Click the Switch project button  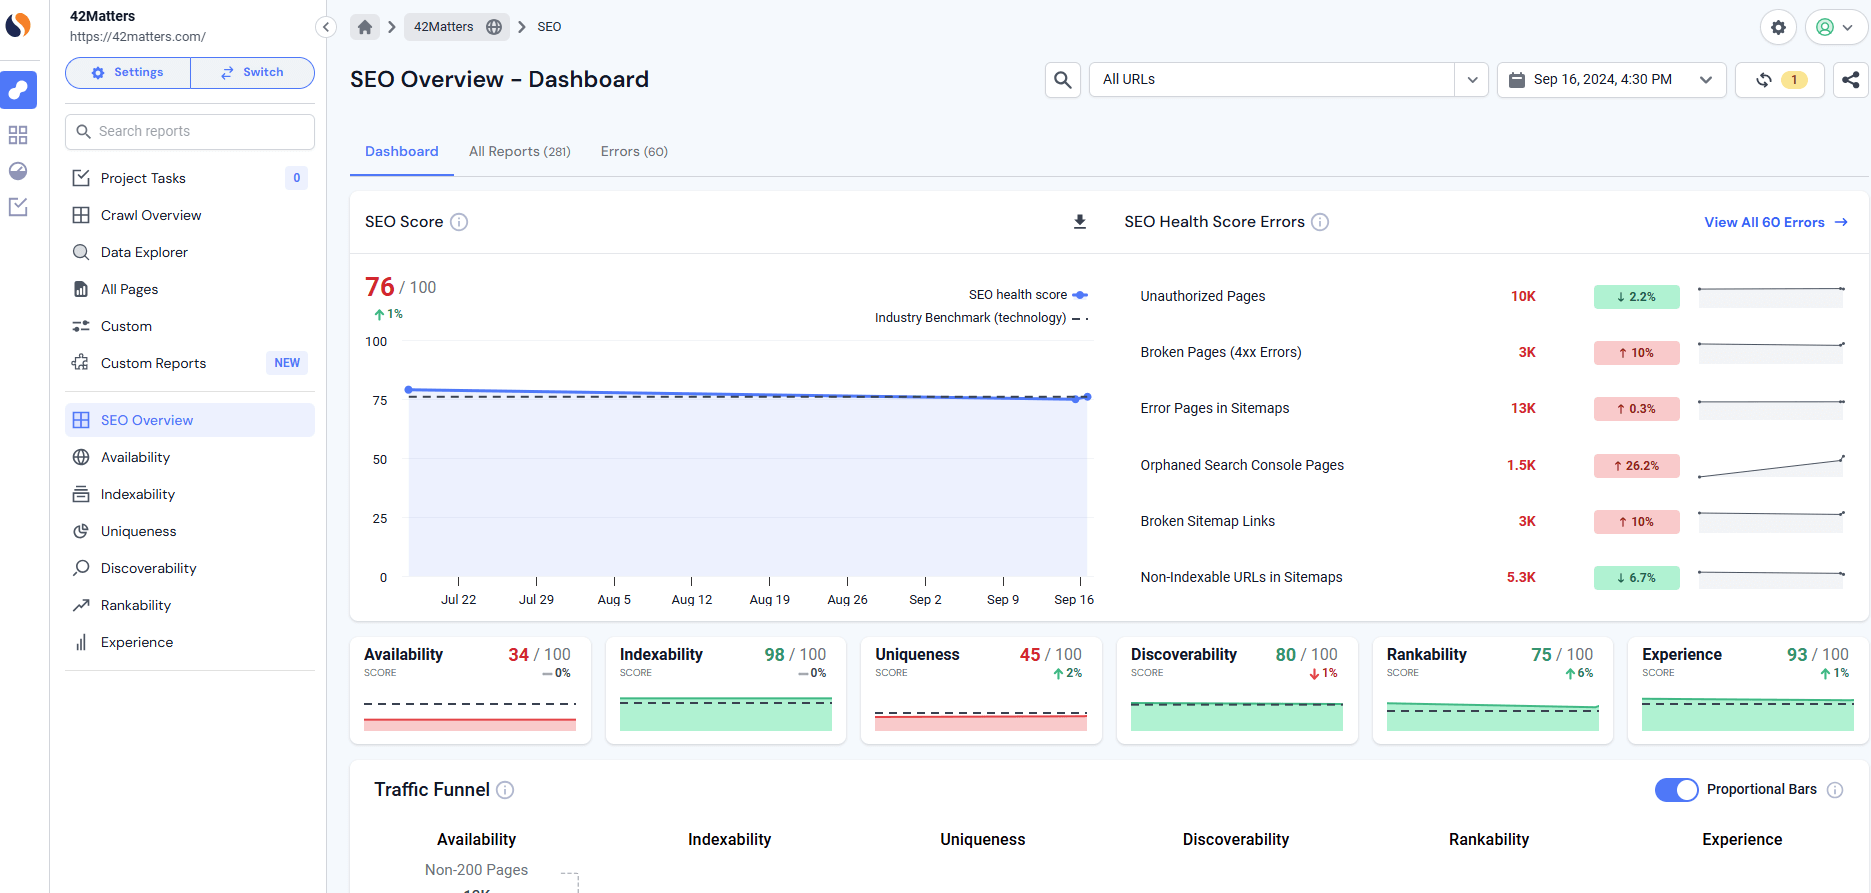(253, 73)
